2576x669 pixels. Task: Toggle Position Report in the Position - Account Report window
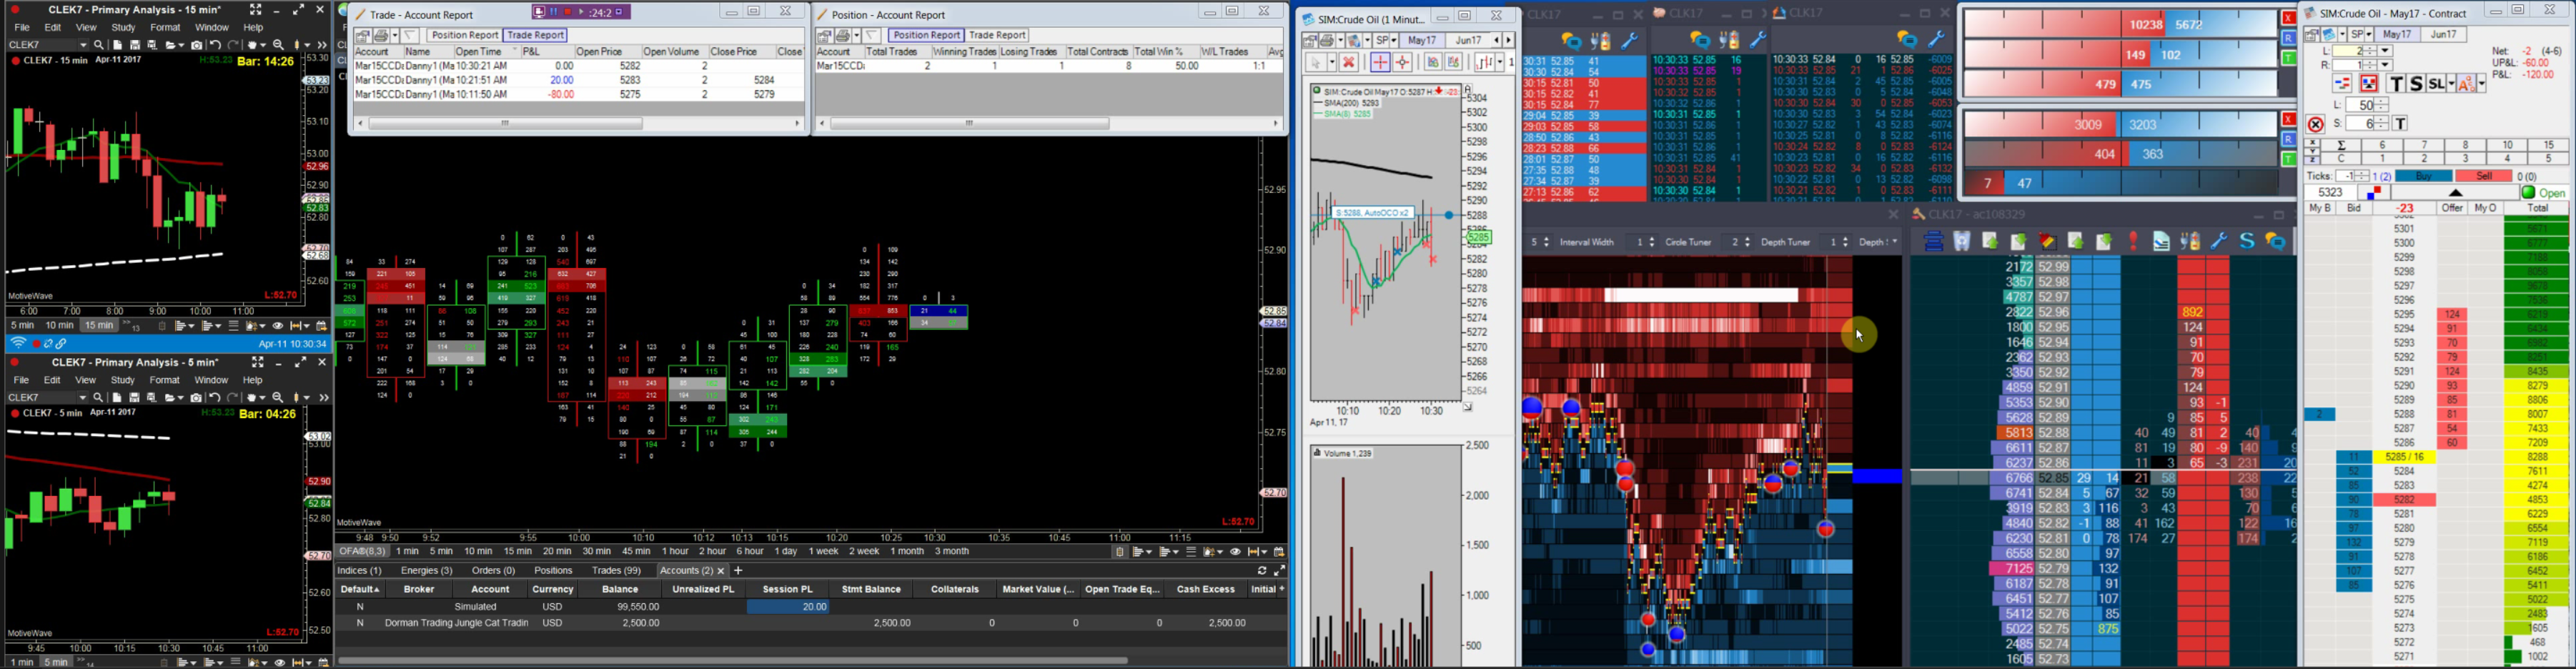coord(926,35)
